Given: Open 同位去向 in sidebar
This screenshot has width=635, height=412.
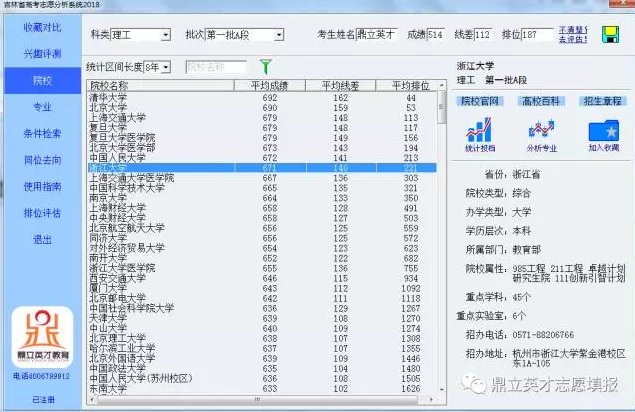Looking at the screenshot, I should click(x=42, y=160).
